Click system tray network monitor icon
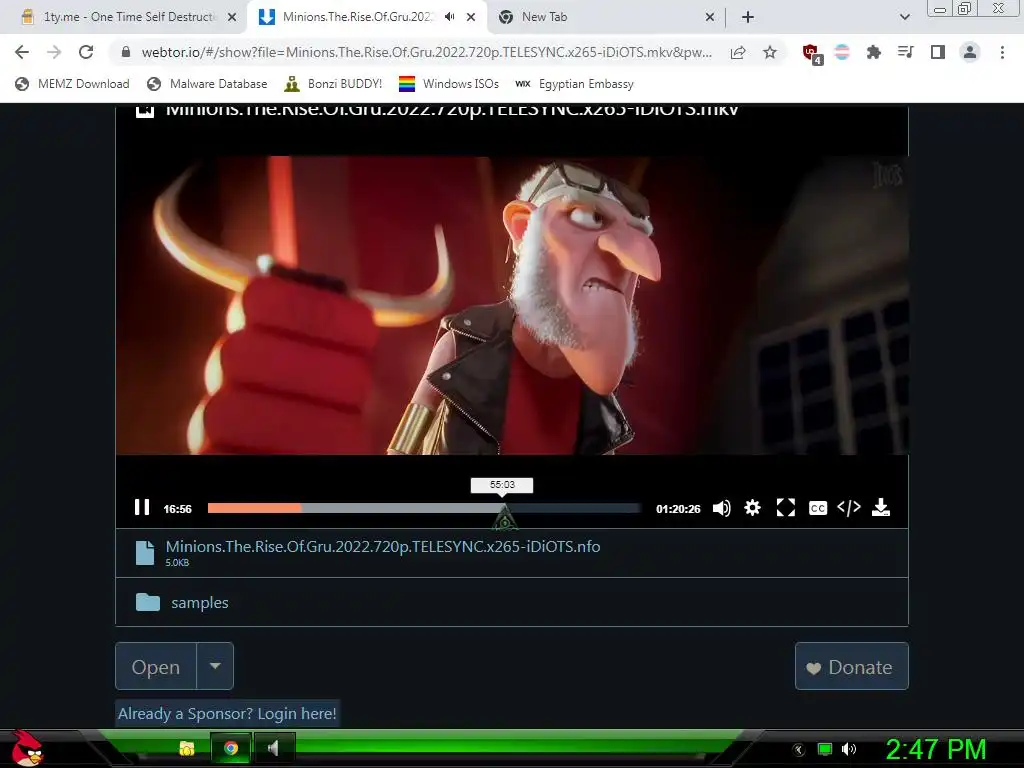Image resolution: width=1024 pixels, height=768 pixels. 825,749
